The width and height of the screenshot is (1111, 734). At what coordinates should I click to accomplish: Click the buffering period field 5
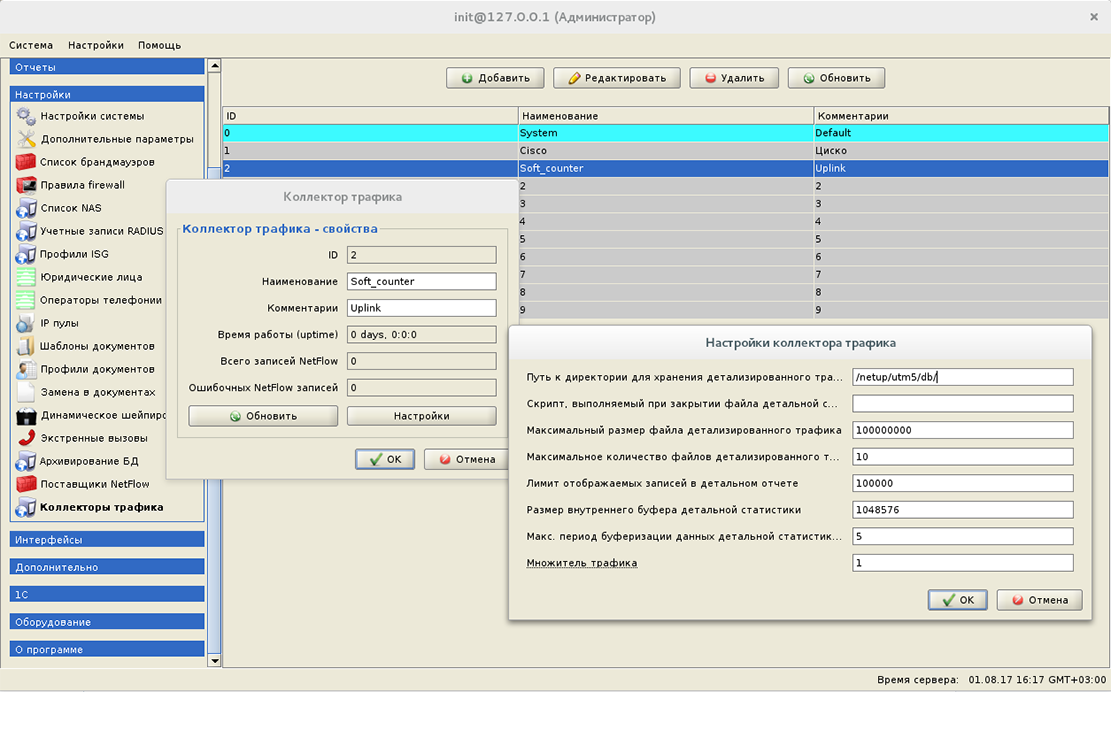click(962, 536)
